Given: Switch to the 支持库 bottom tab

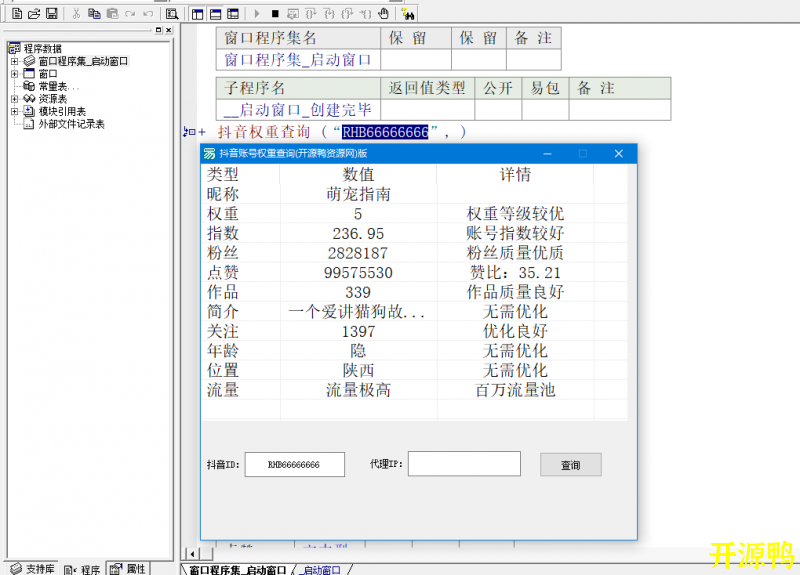Looking at the screenshot, I should click(33, 568).
